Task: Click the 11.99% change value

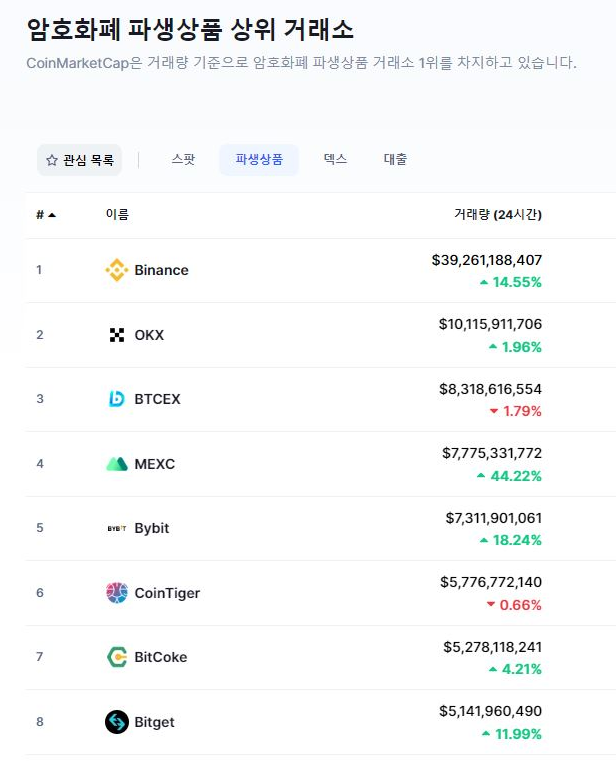Action: (518, 734)
